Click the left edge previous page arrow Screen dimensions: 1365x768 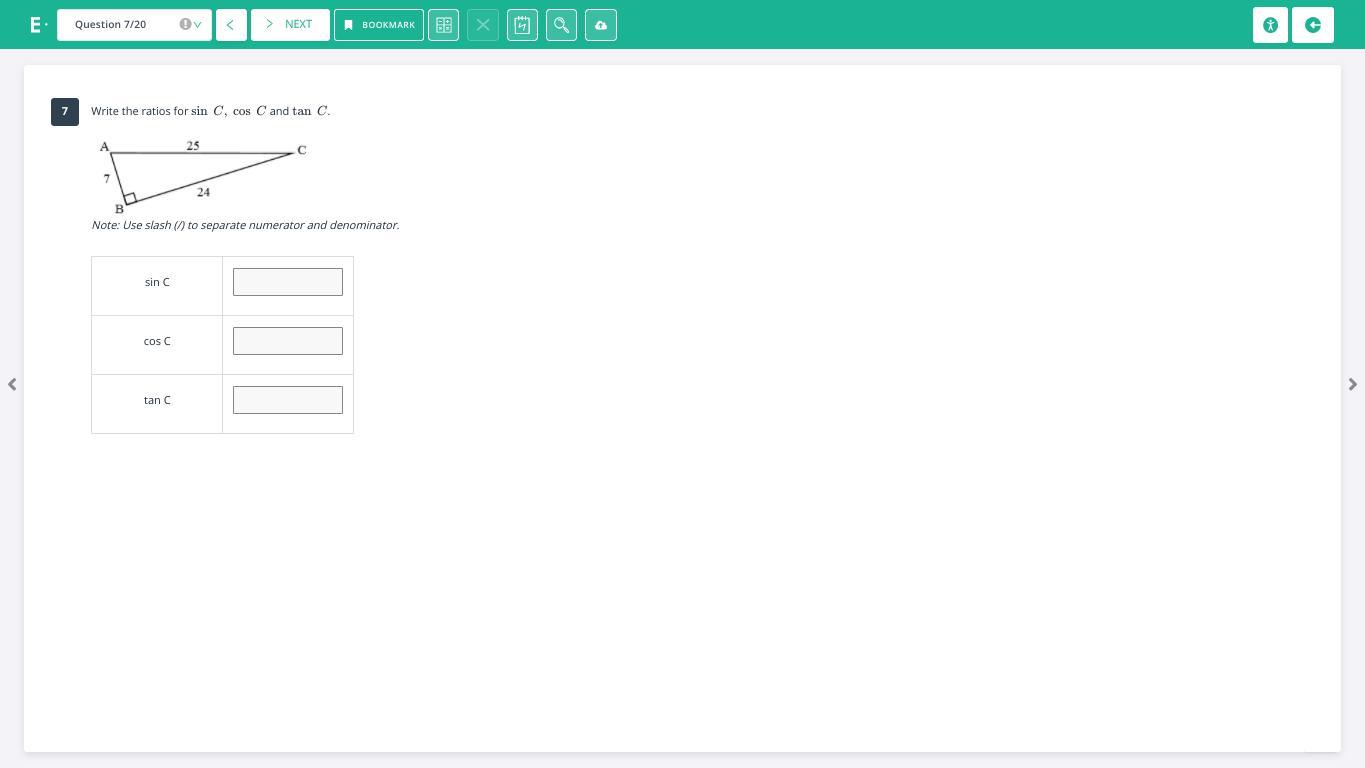(12, 384)
